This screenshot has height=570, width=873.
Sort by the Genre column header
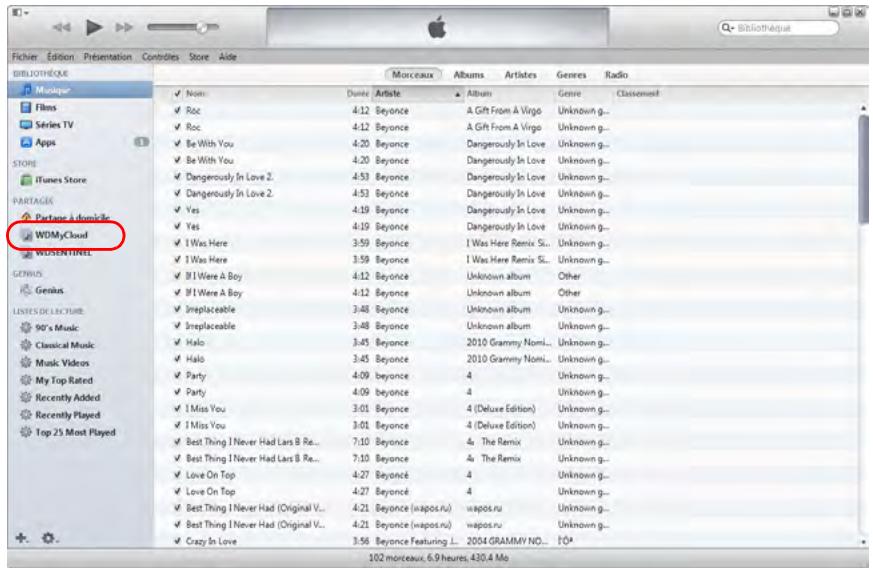tap(569, 94)
